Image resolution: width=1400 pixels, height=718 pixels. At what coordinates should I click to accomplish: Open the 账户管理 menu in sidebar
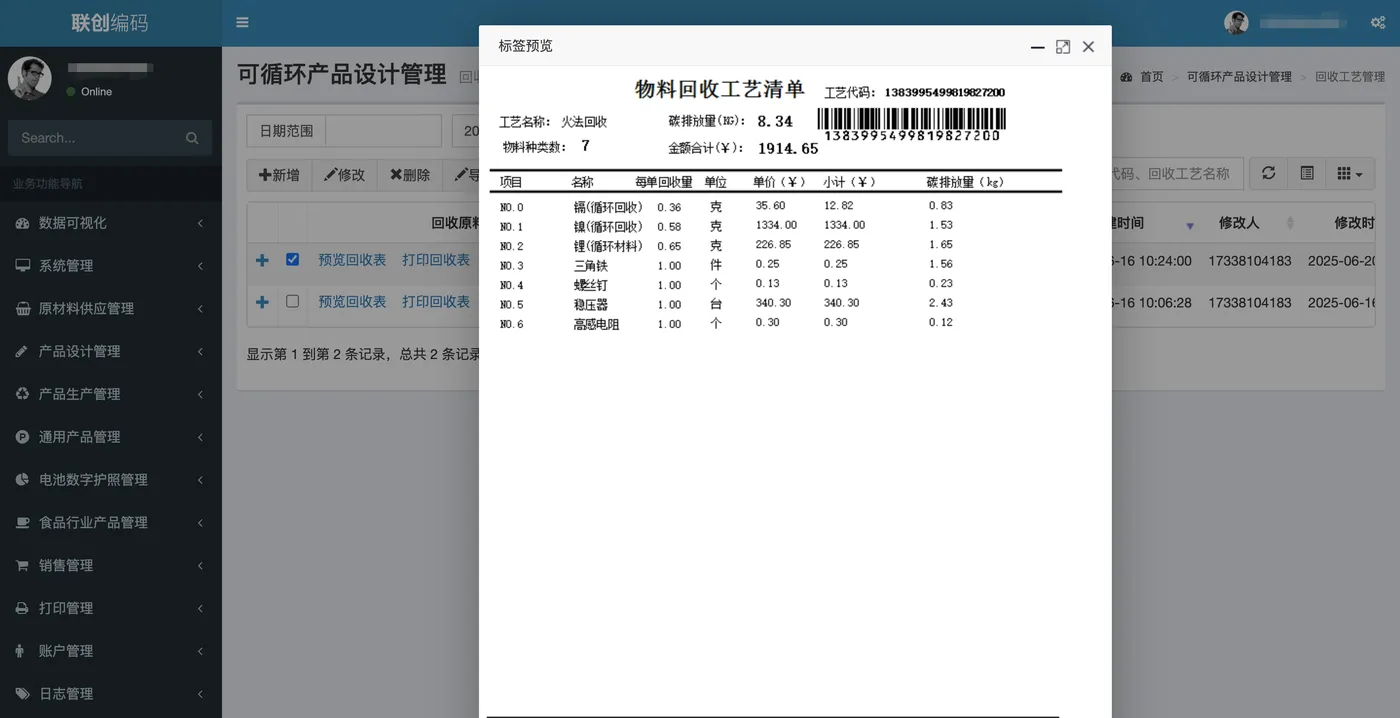(x=22, y=650)
